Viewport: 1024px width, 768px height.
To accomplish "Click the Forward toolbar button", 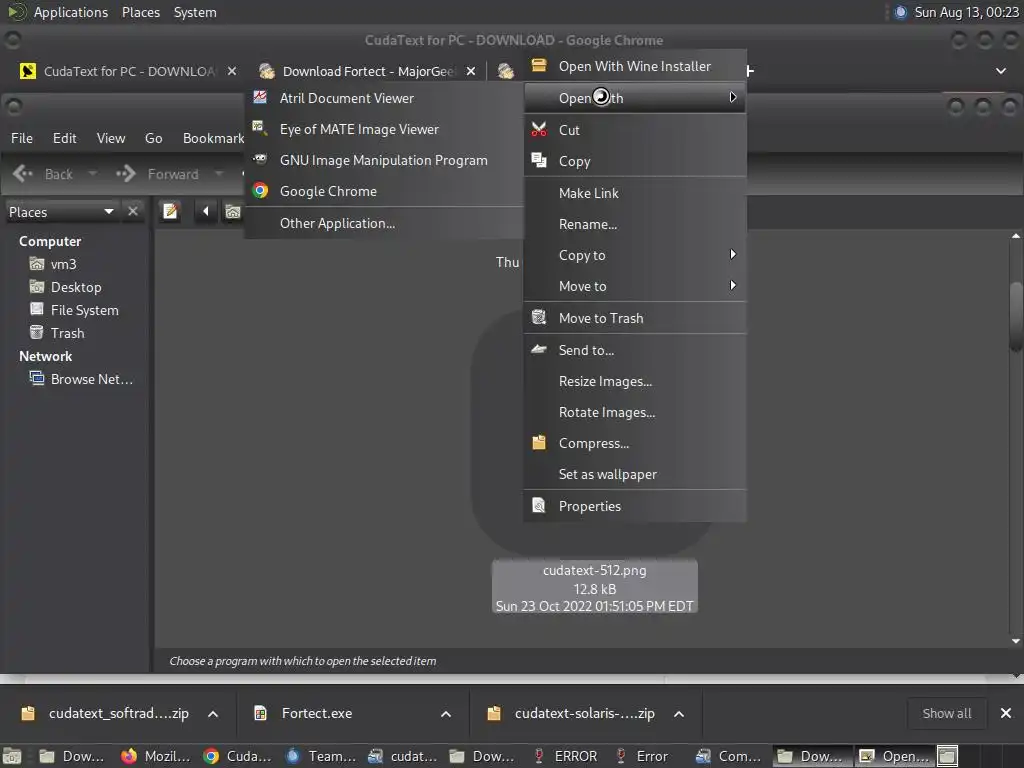I will tap(157, 174).
